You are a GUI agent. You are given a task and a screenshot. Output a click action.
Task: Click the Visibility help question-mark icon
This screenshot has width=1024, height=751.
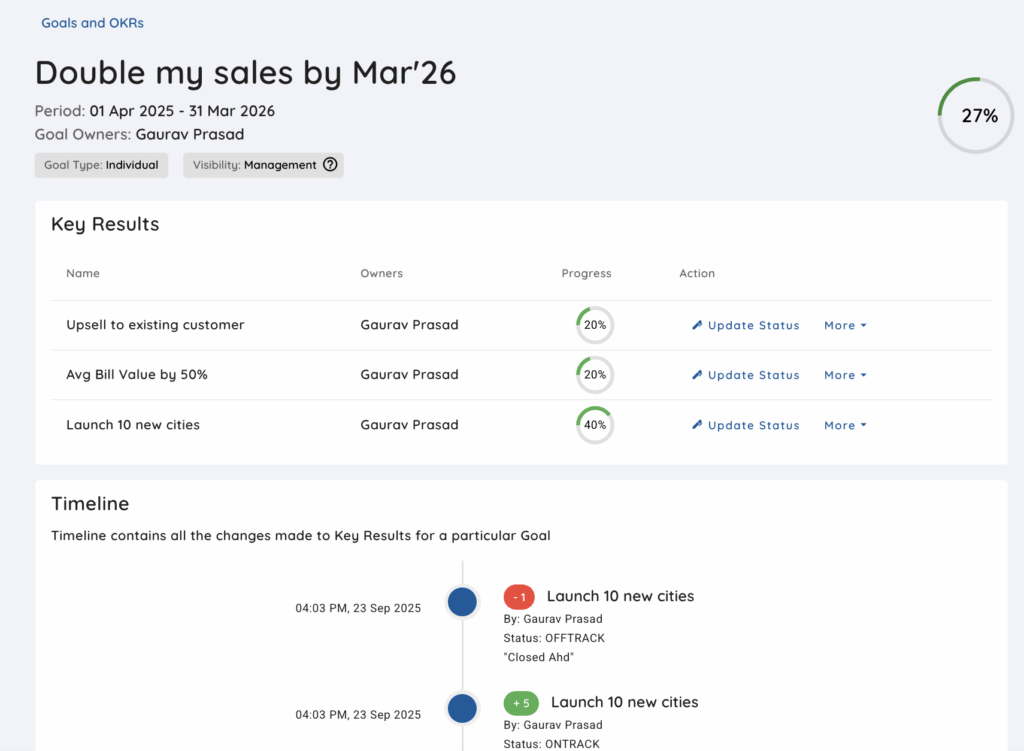tap(330, 165)
